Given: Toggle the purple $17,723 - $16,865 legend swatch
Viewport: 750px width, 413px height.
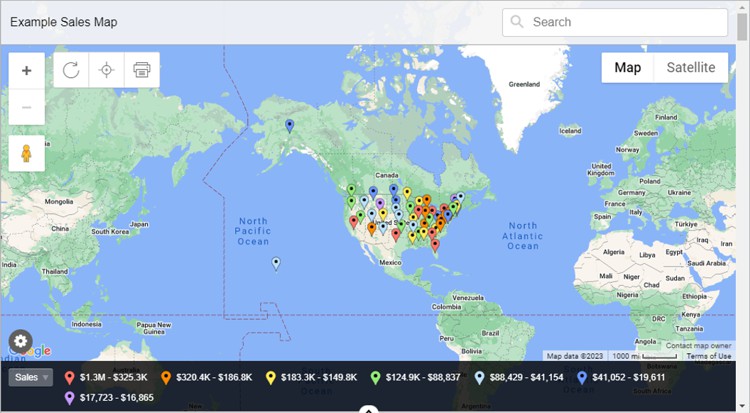Looking at the screenshot, I should 108,397.
